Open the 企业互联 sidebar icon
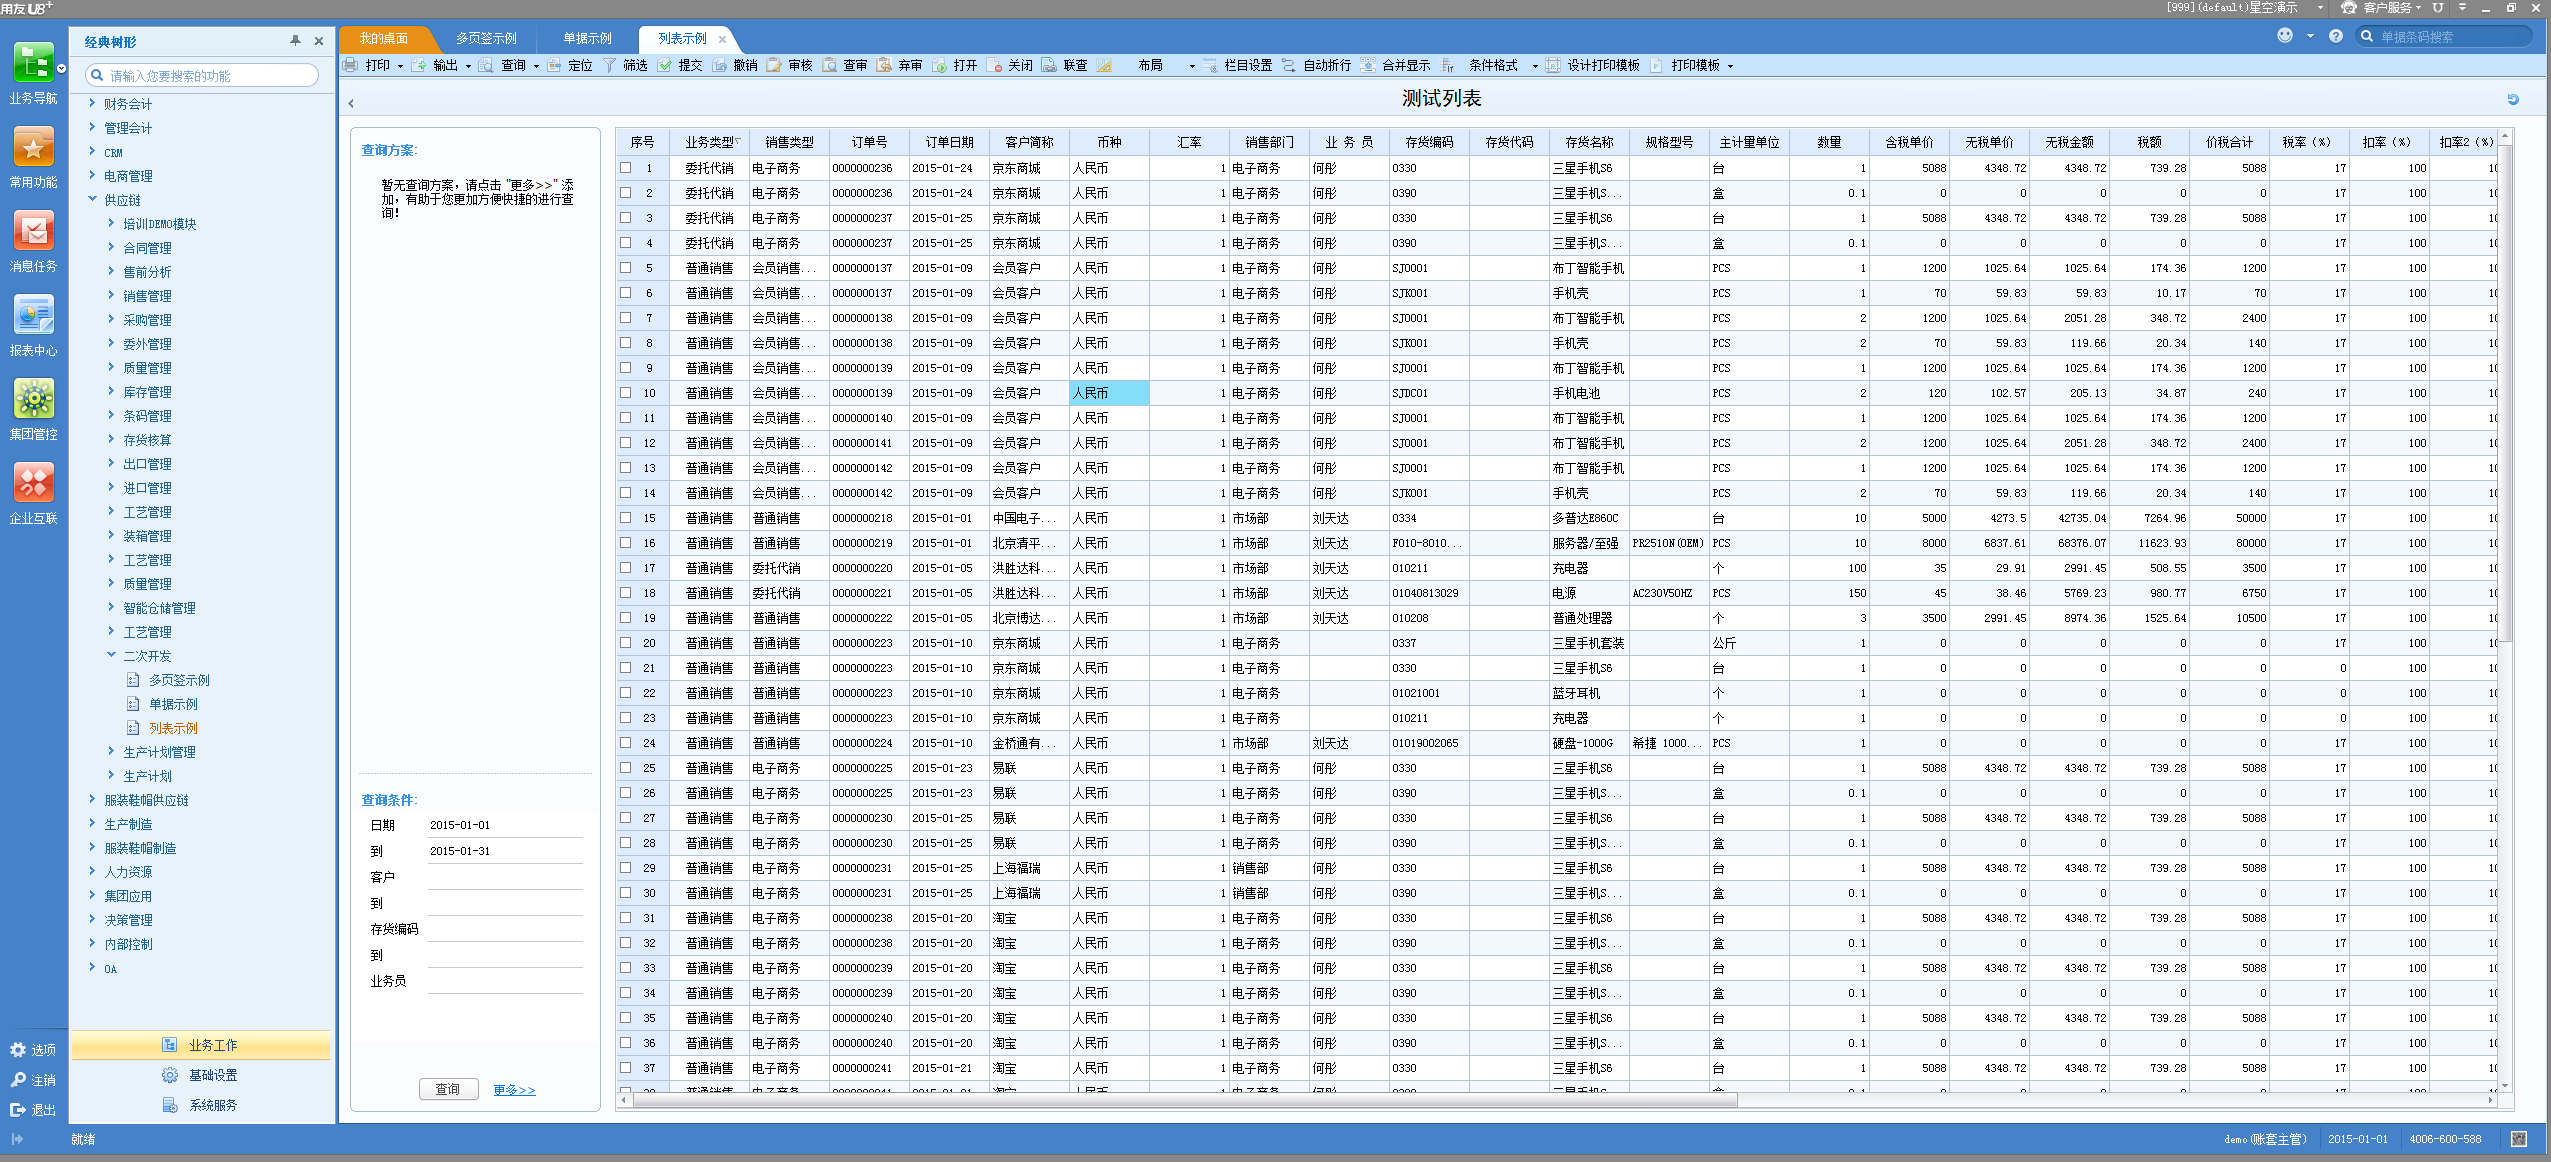This screenshot has height=1162, width=2551. (x=33, y=483)
